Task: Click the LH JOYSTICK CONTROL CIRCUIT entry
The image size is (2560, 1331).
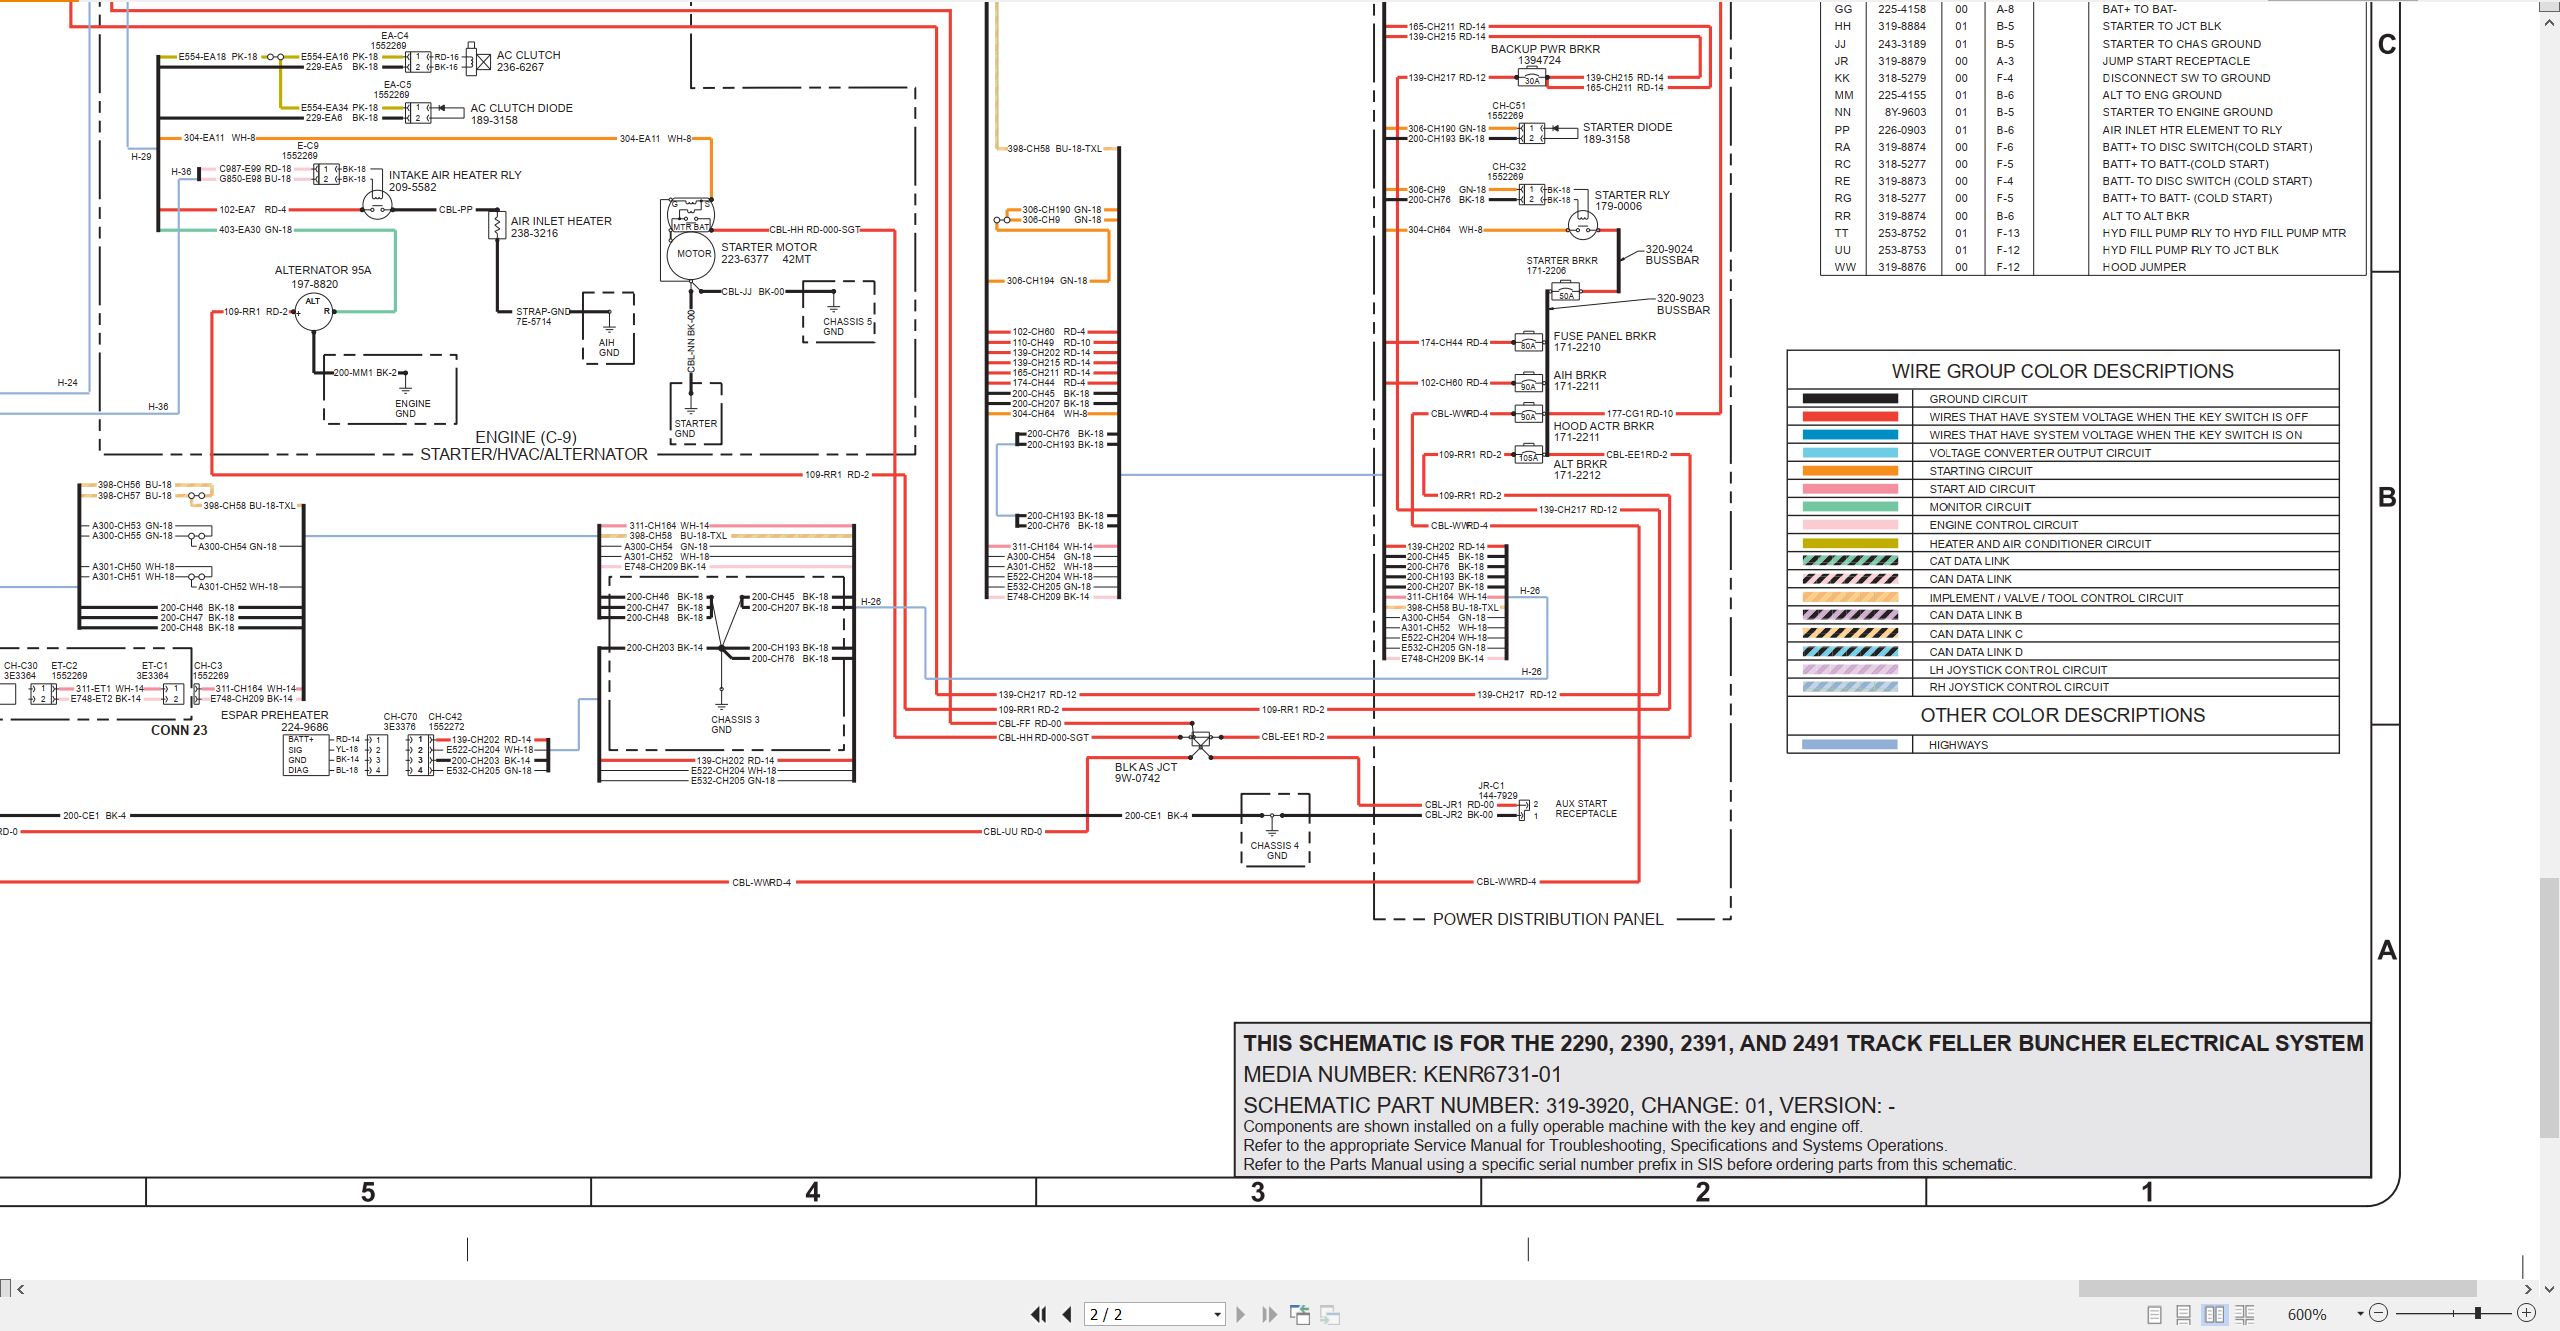Action: (x=2018, y=670)
